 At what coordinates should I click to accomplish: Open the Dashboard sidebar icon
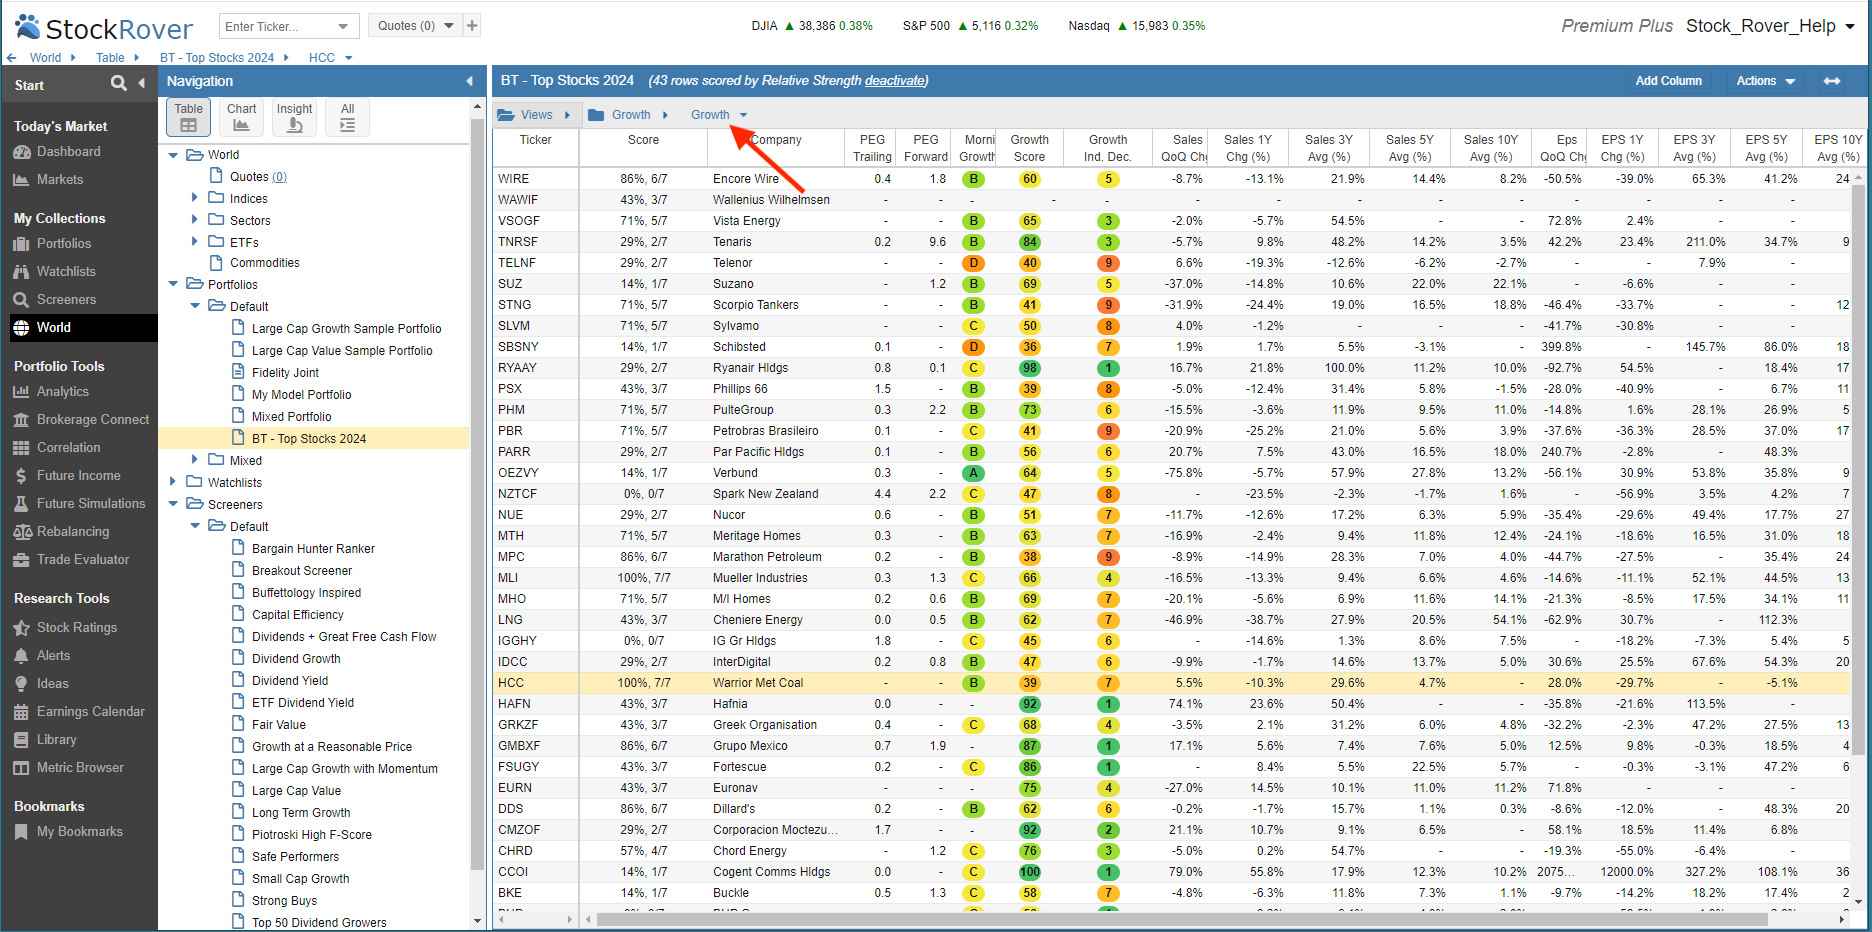click(x=22, y=152)
